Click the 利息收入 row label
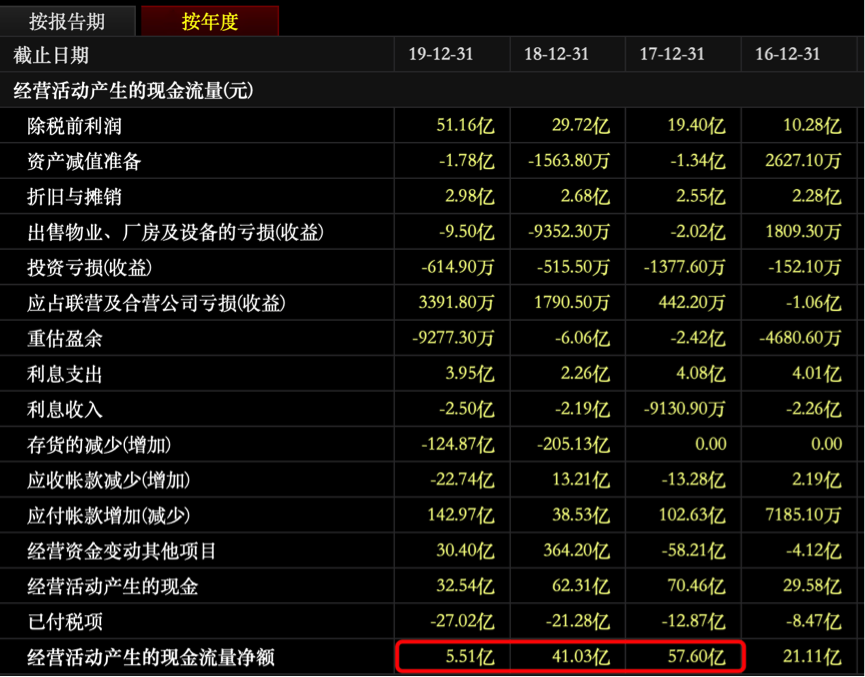Viewport: 865px width, 677px height. (x=65, y=409)
